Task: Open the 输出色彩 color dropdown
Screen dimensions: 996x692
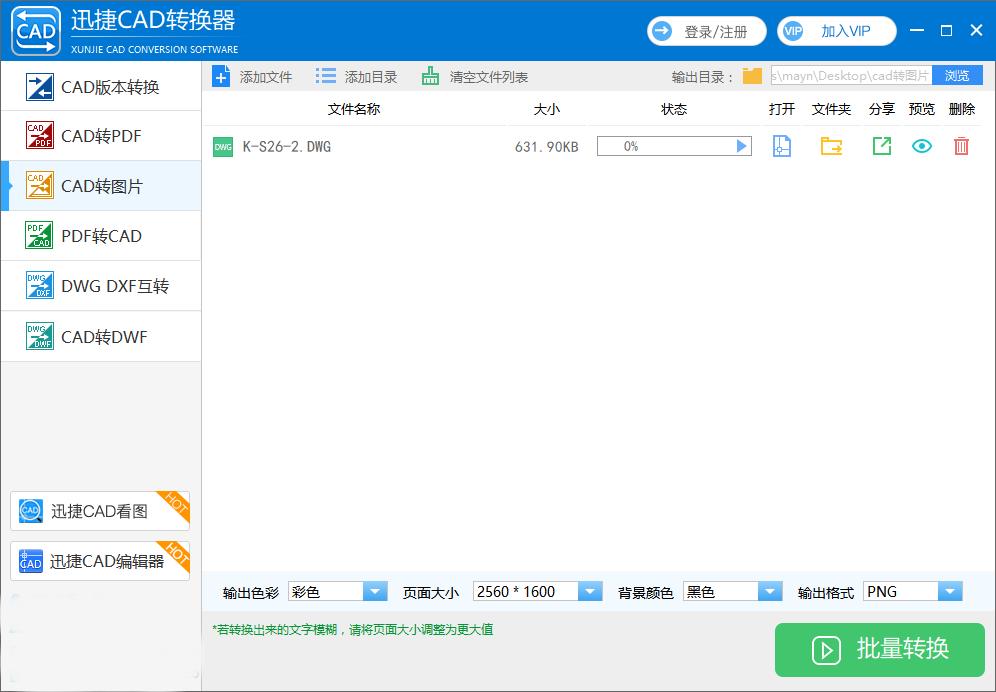Action: 376,591
